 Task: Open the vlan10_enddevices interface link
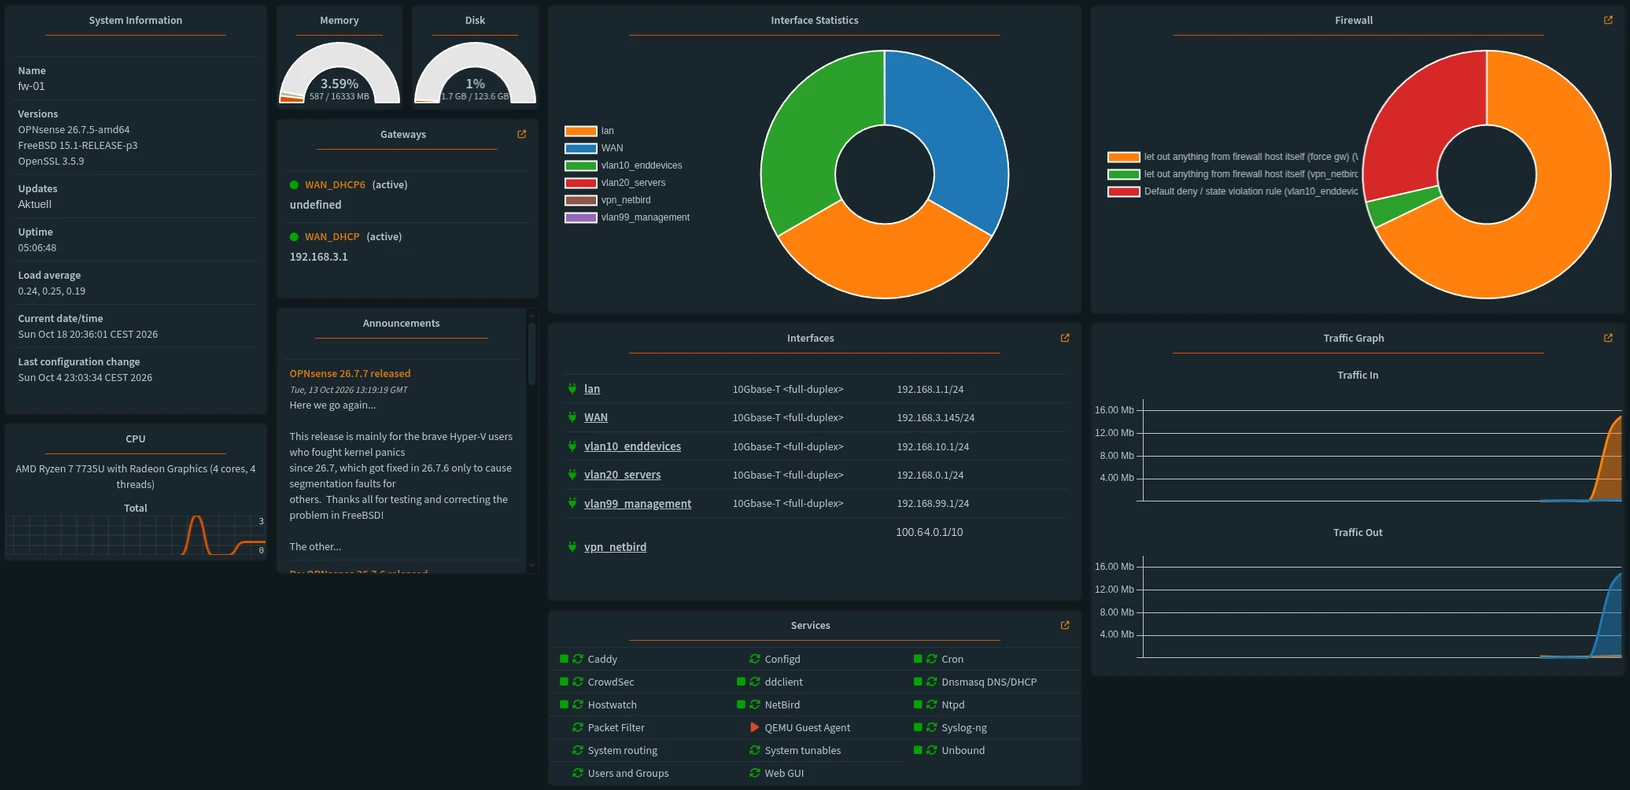tap(633, 447)
